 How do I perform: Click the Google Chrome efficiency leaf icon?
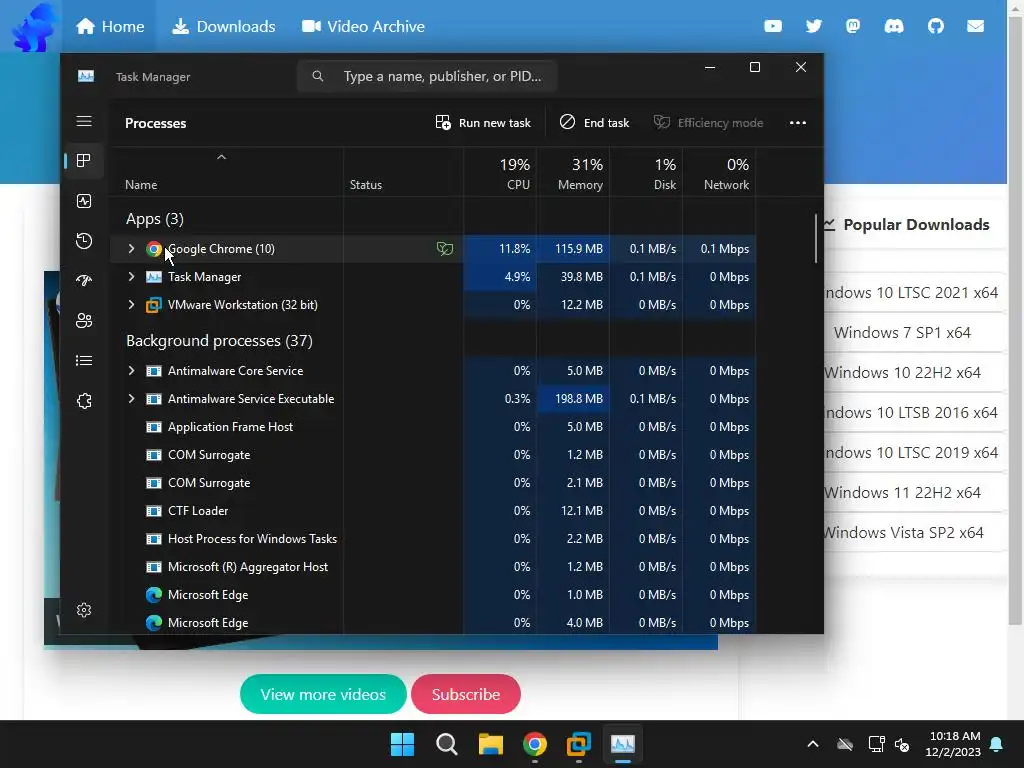click(445, 249)
